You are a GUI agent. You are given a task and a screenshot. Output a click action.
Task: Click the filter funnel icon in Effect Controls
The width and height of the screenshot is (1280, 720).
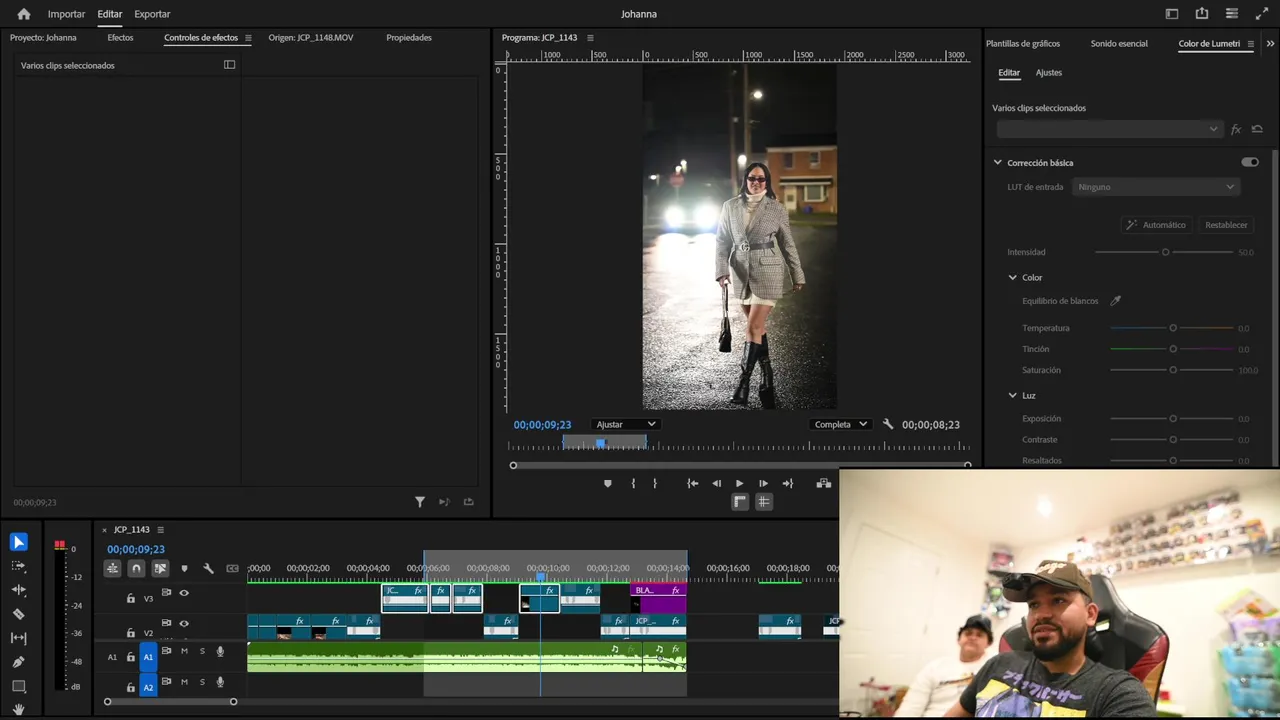click(420, 502)
